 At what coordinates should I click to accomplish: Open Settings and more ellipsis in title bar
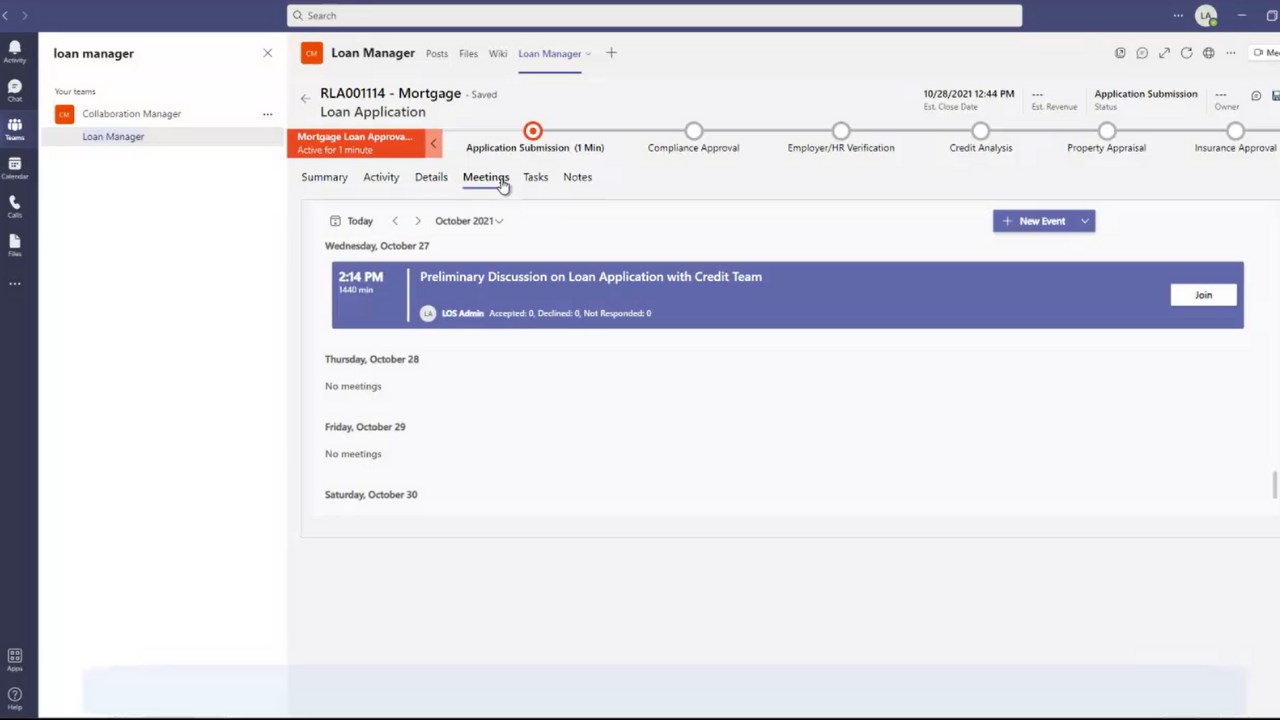point(1178,15)
